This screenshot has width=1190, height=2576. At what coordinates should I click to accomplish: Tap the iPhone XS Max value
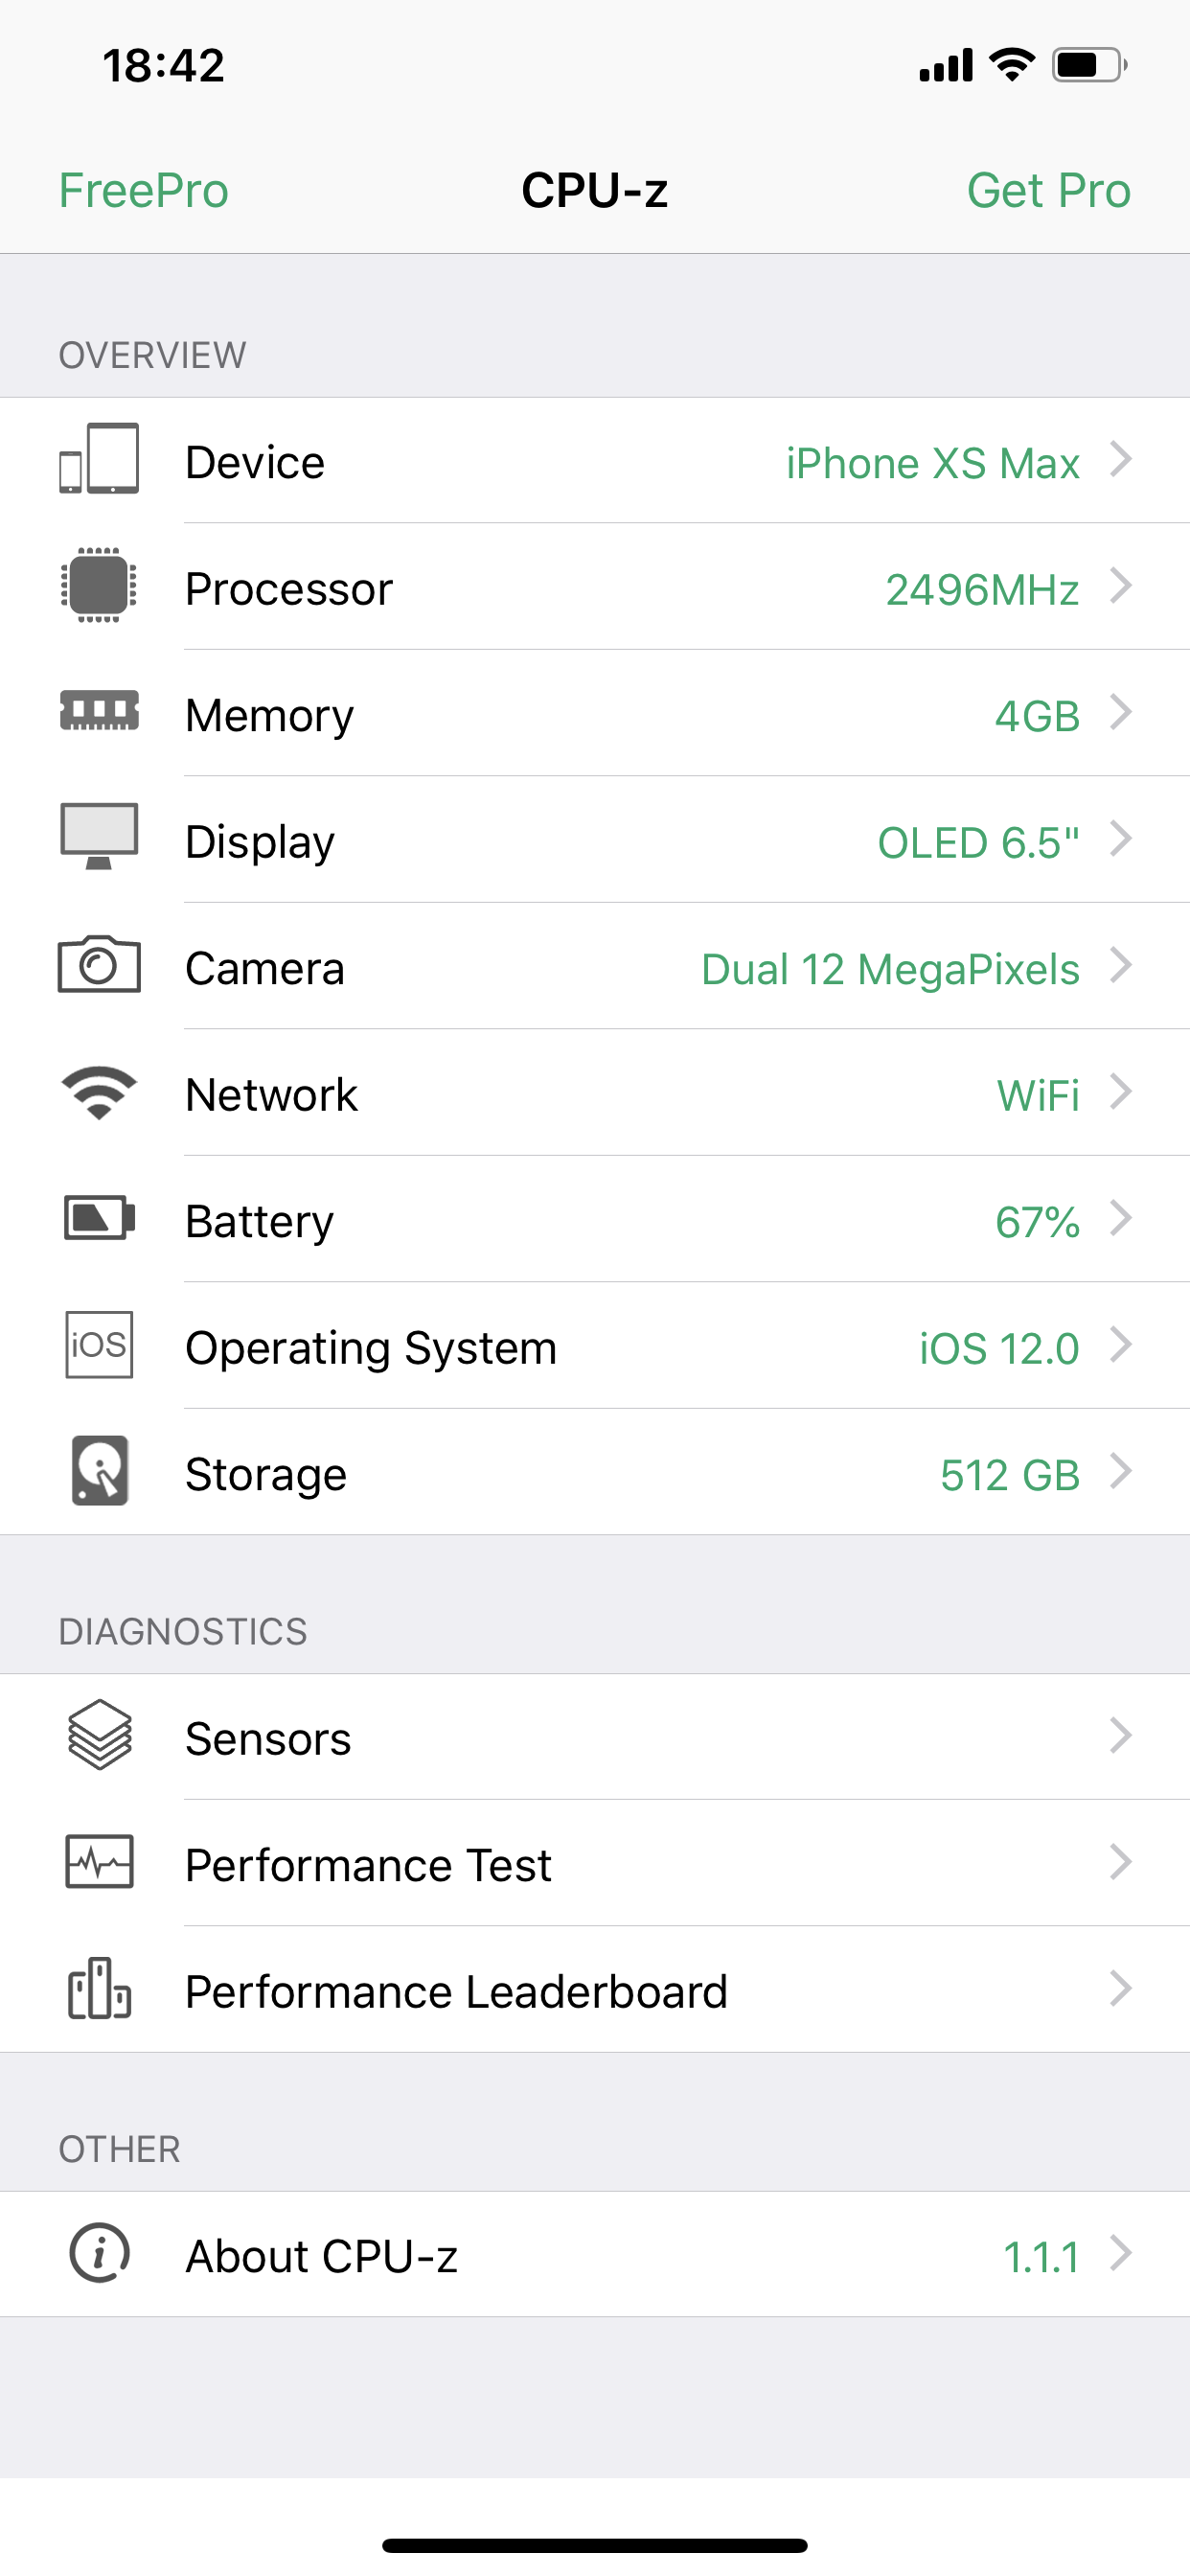click(x=932, y=463)
